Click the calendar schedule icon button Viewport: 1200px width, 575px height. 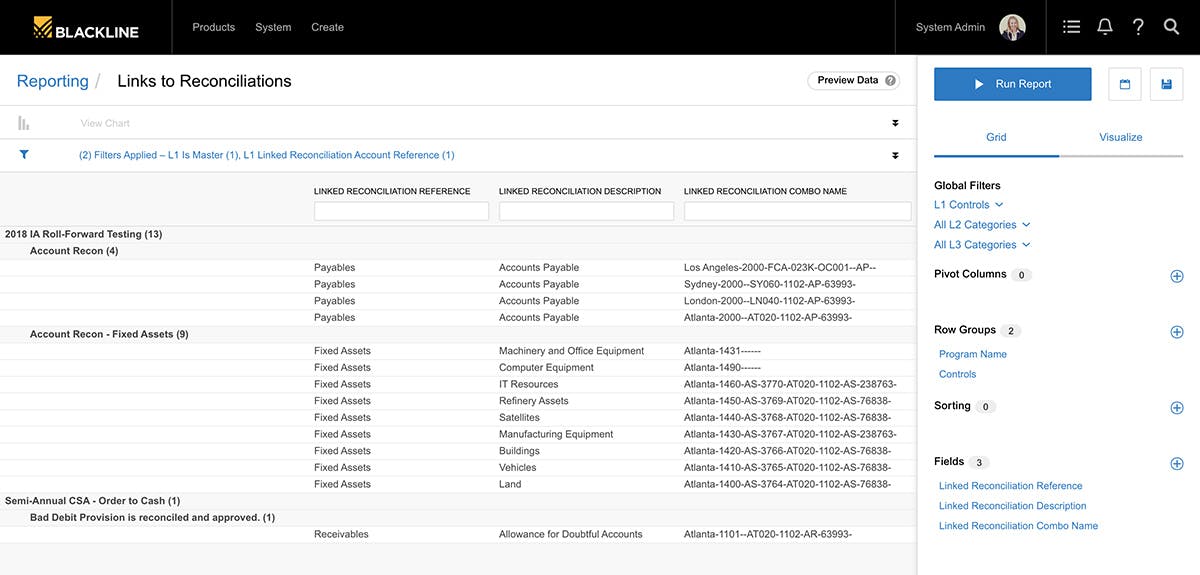pos(1125,84)
